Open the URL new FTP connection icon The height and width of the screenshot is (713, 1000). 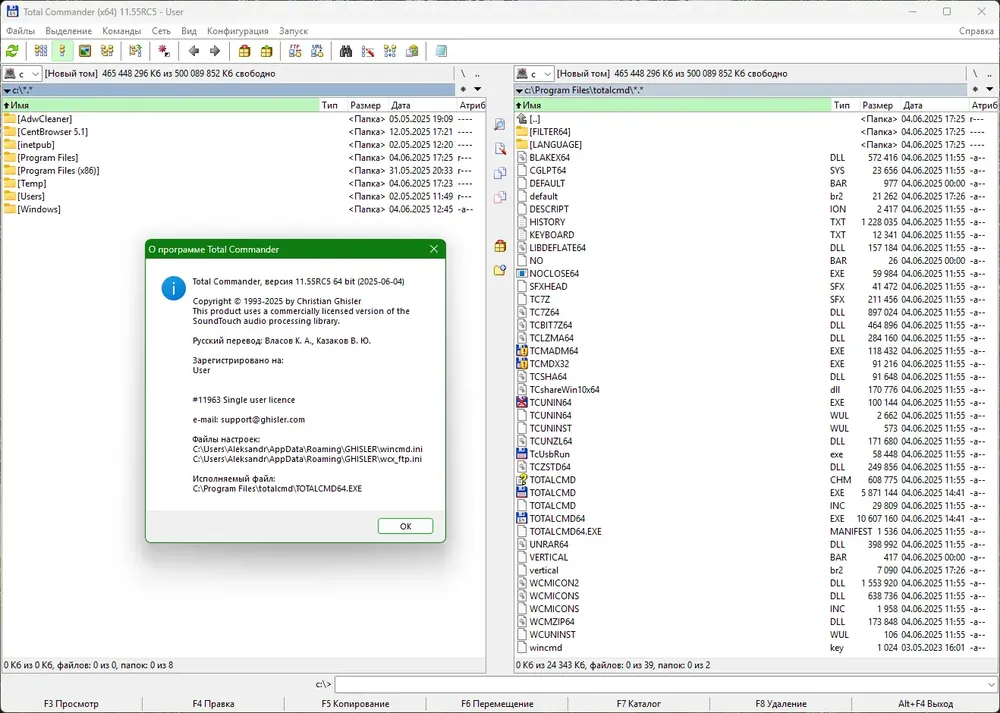point(317,51)
